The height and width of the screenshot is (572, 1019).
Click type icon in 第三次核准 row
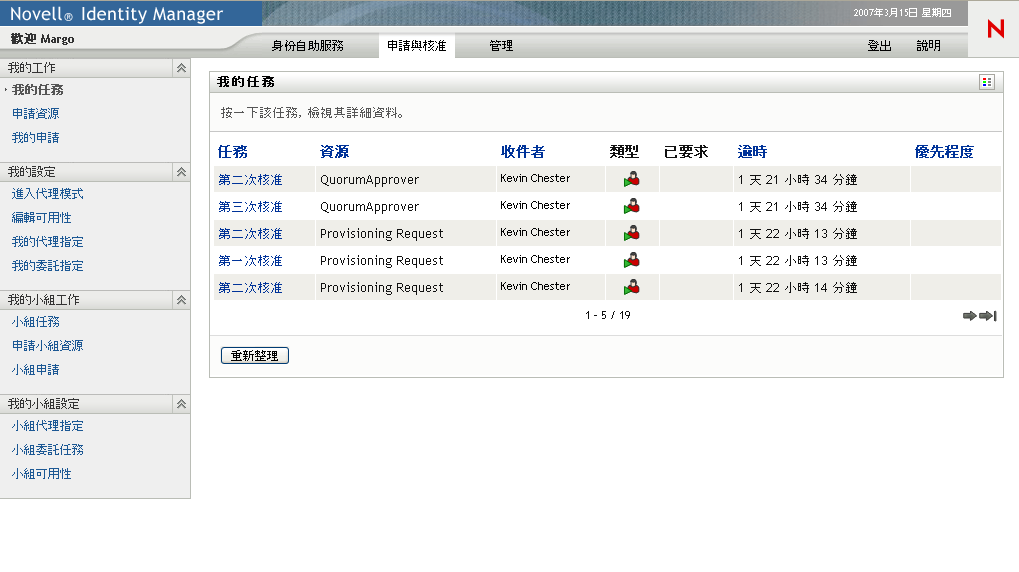pyautogui.click(x=632, y=207)
